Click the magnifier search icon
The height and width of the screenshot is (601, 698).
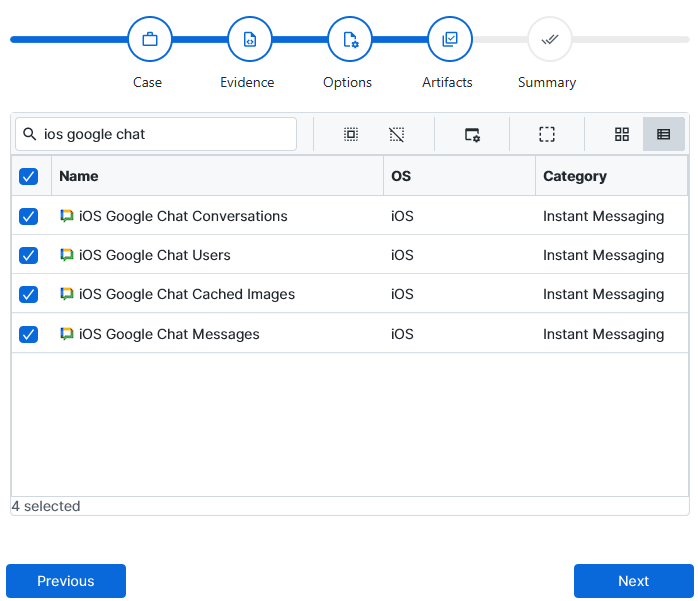29,134
